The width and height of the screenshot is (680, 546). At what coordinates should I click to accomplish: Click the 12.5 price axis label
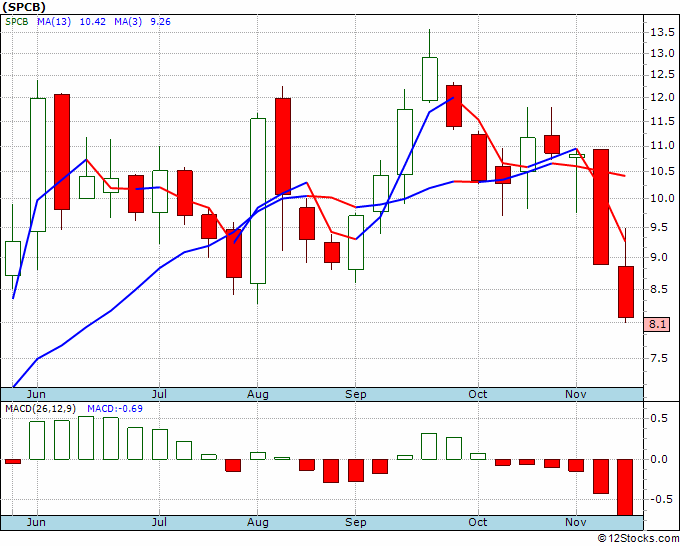click(x=662, y=75)
